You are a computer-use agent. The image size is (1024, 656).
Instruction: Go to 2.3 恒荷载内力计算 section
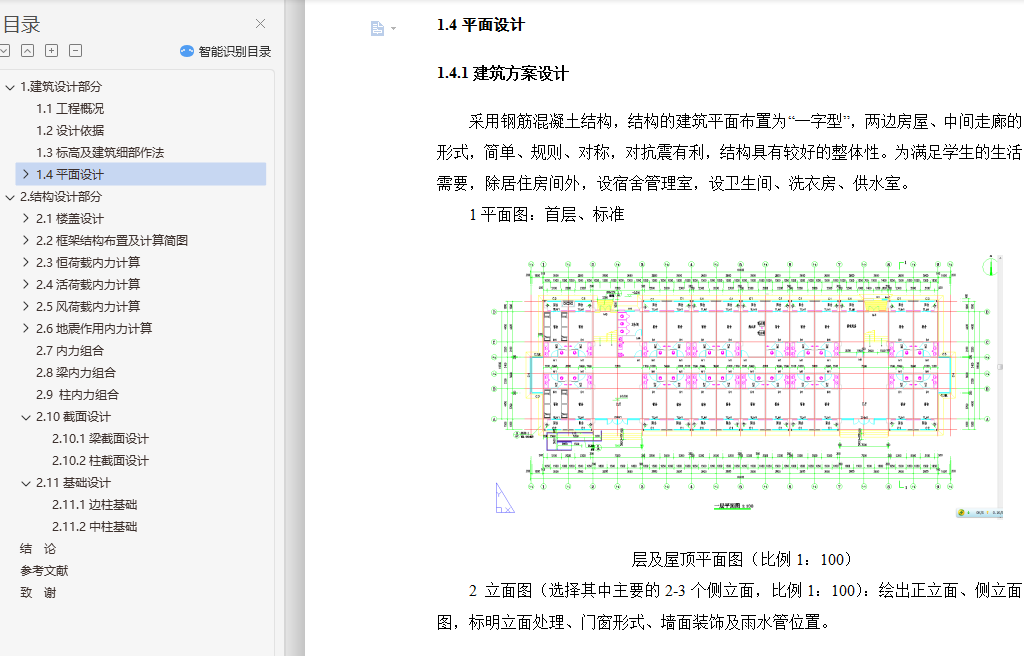click(x=88, y=263)
